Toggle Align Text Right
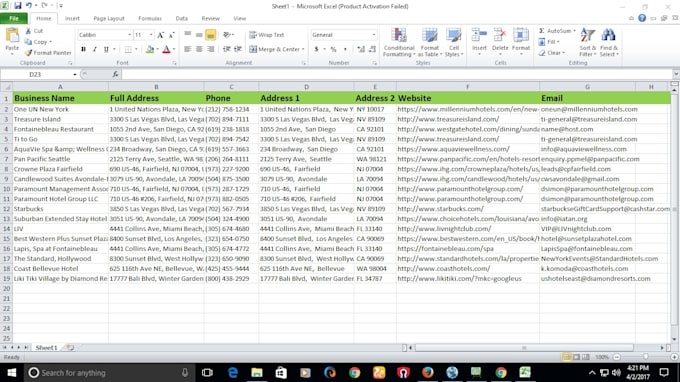The height and width of the screenshot is (382, 680). tap(211, 49)
